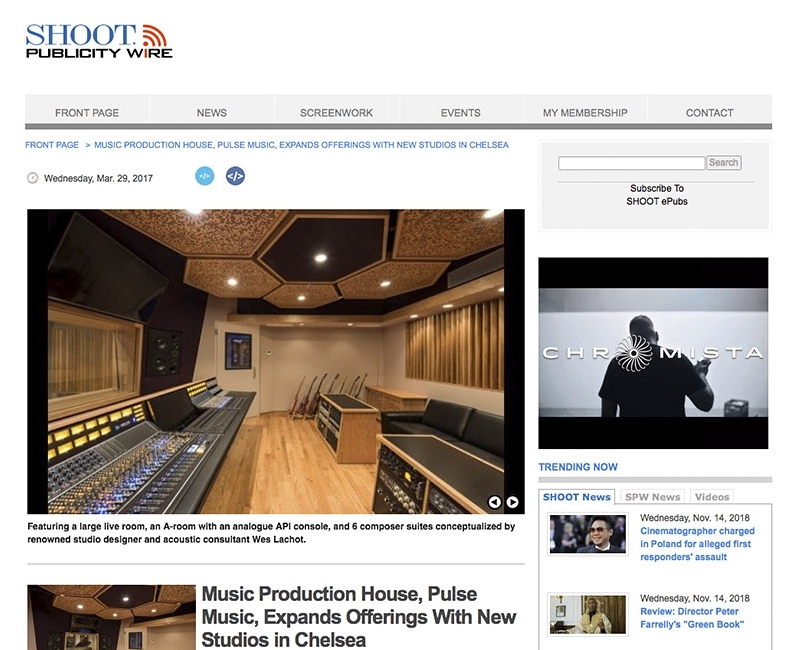Click the photo caption about Wes Lachot
The height and width of the screenshot is (650, 799).
click(x=271, y=533)
